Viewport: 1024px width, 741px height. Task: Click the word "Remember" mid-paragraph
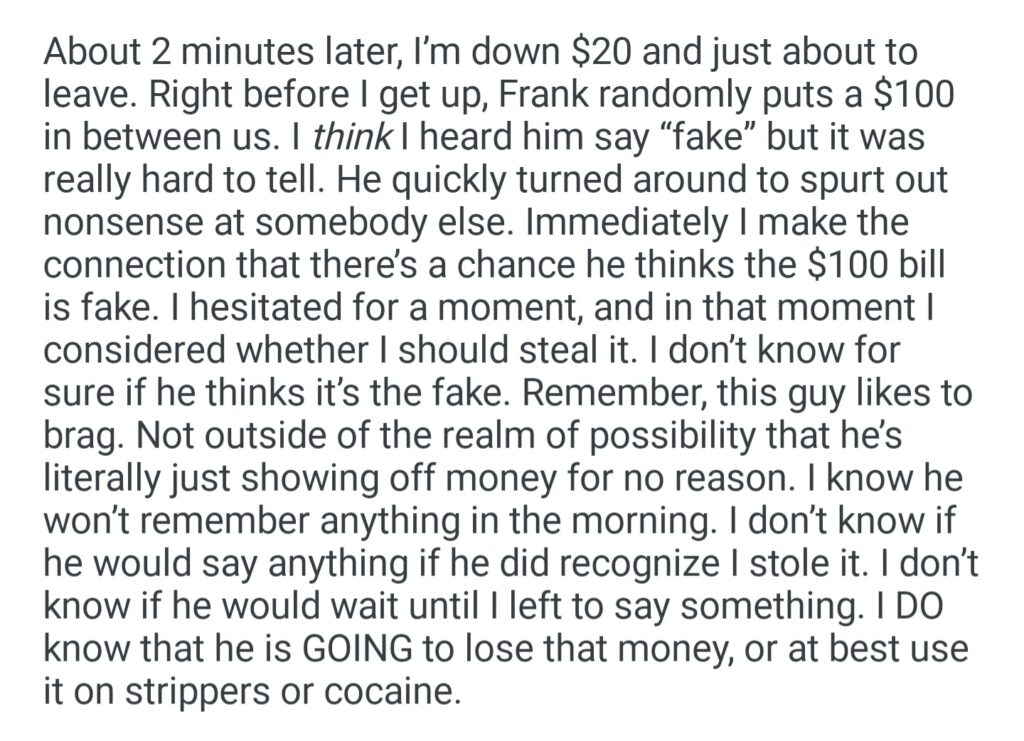pyautogui.click(x=608, y=393)
